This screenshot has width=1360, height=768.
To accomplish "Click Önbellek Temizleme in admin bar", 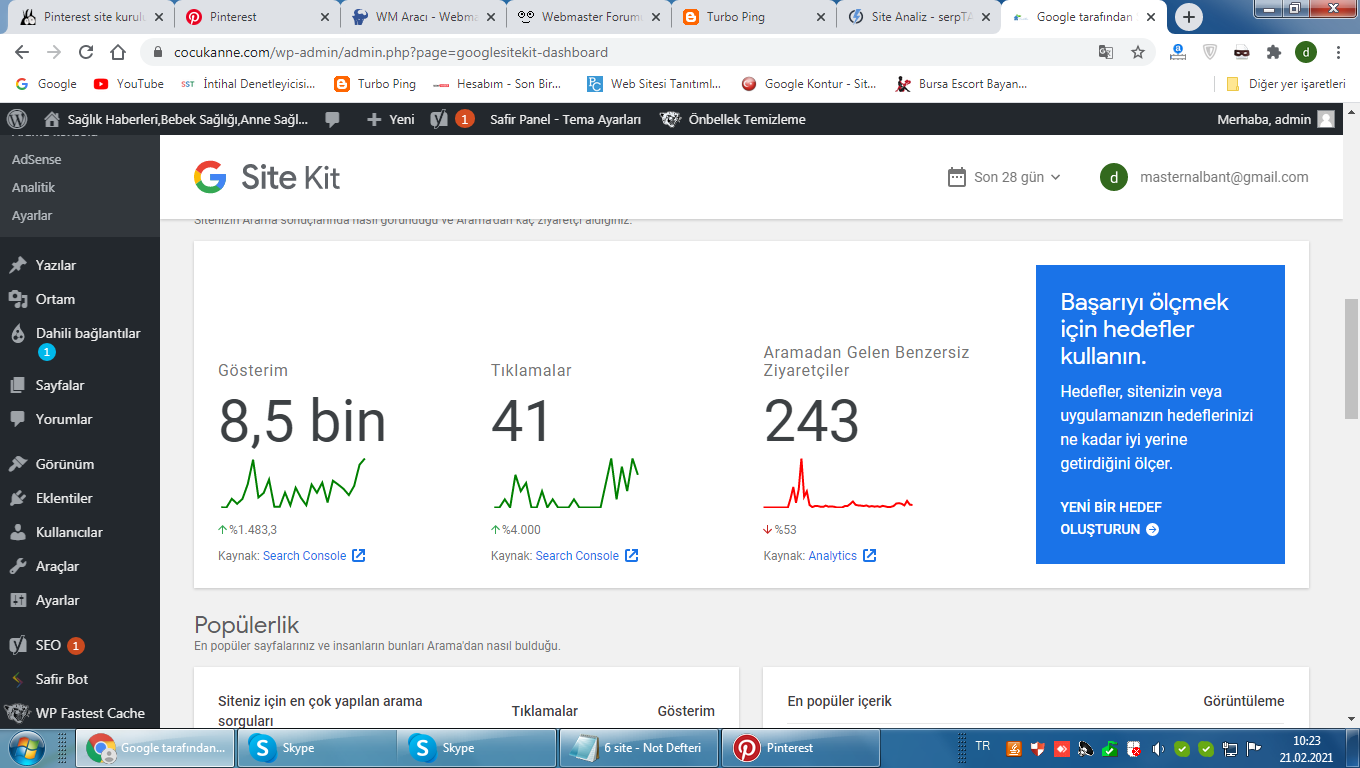I will click(x=733, y=119).
